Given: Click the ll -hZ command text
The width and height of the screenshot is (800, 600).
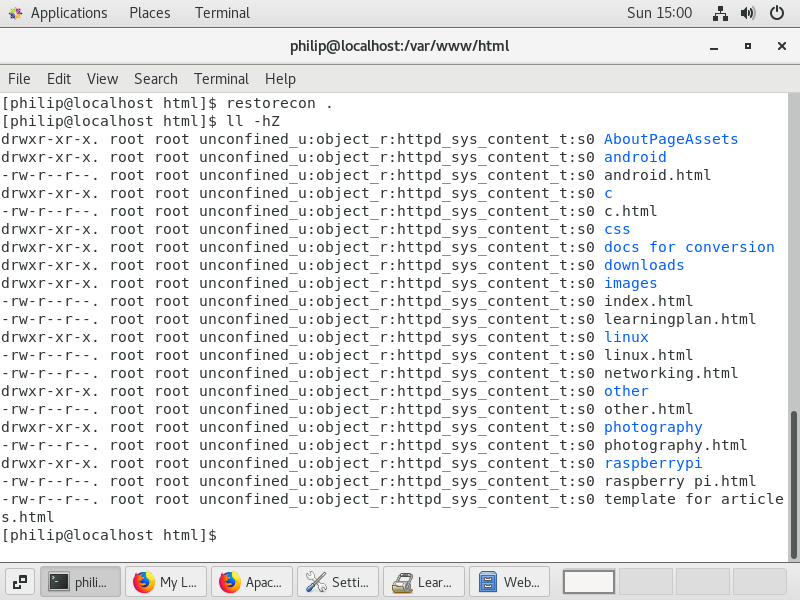Looking at the screenshot, I should coord(253,121).
